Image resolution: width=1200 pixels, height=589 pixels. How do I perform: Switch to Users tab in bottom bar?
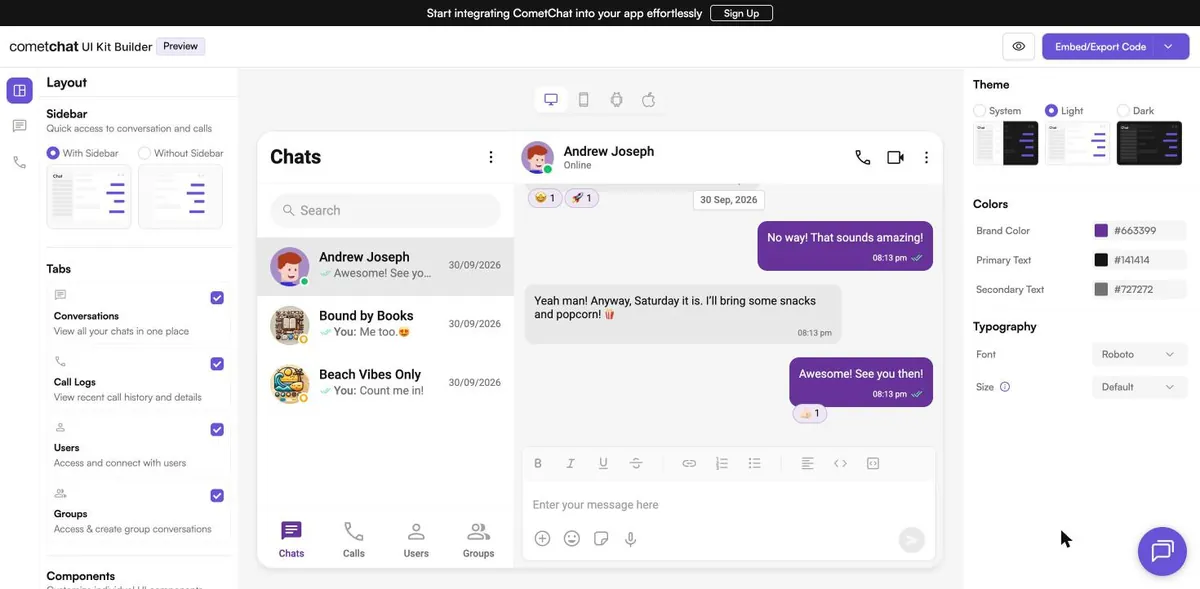416,540
